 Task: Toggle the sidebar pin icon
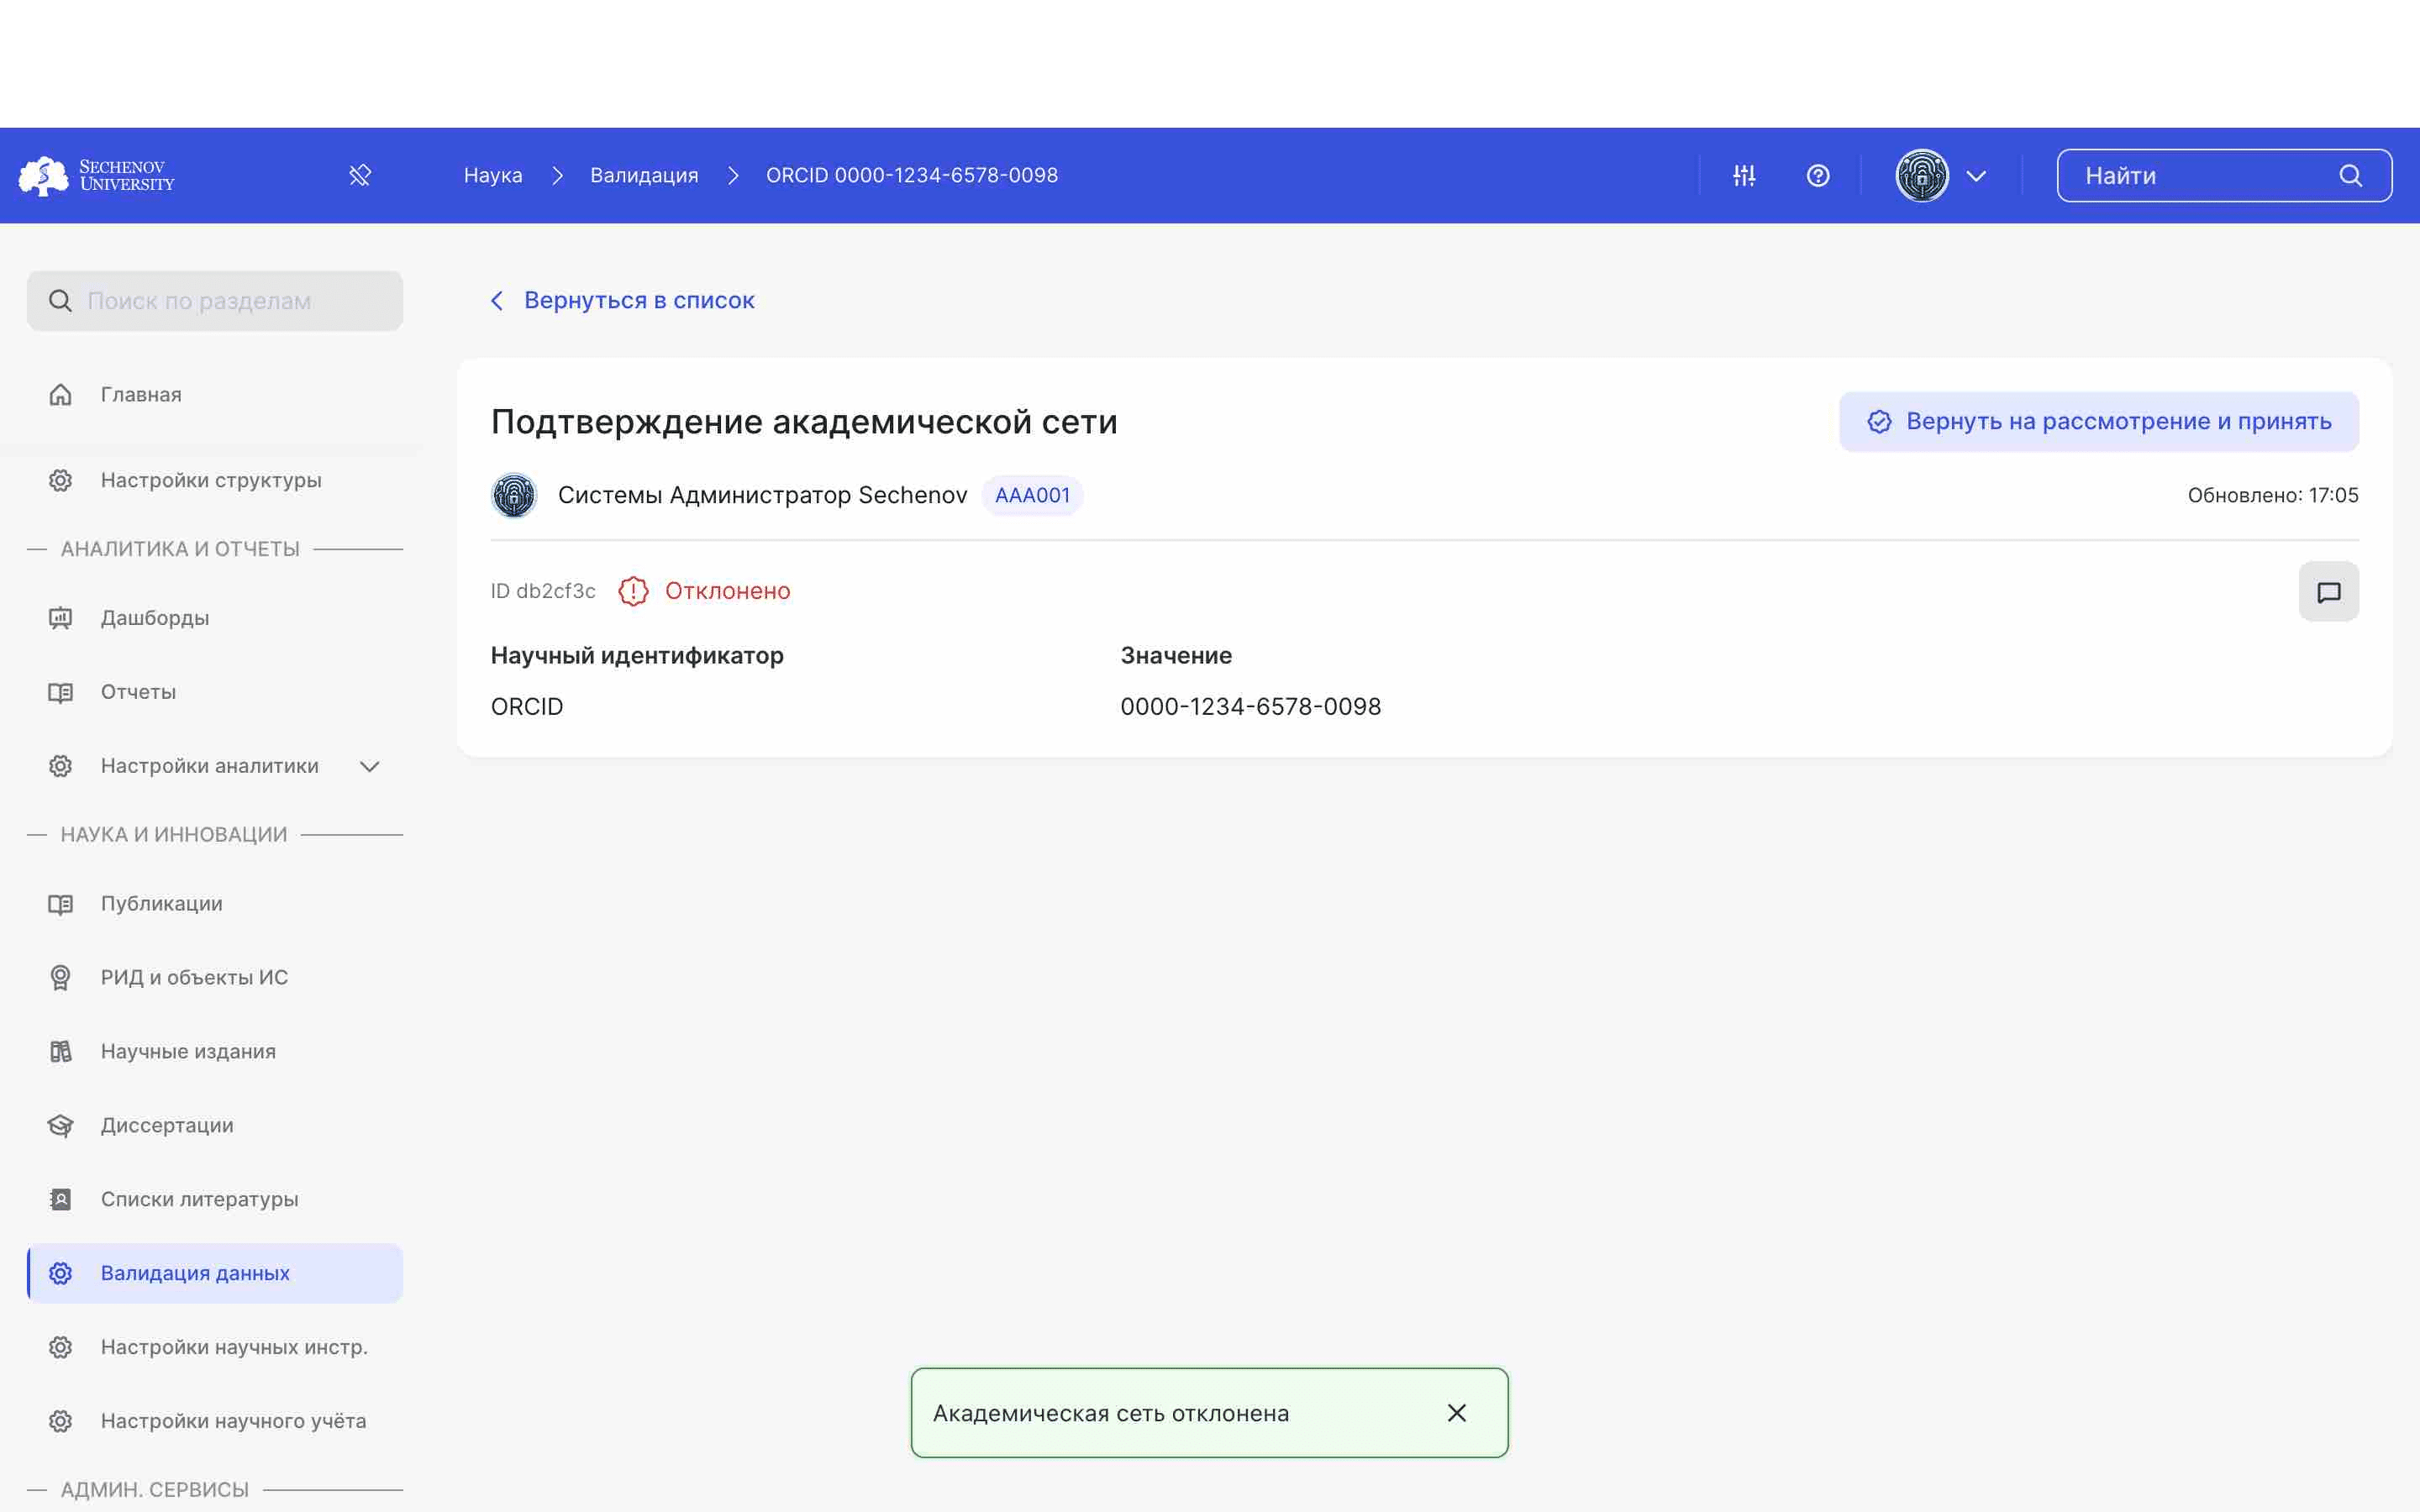tap(360, 176)
